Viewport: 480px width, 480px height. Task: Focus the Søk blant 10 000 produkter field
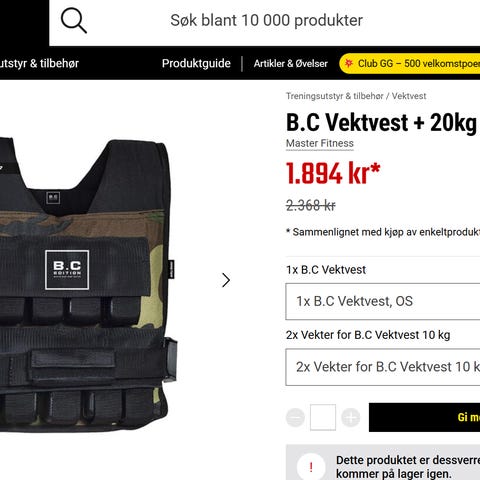point(266,21)
